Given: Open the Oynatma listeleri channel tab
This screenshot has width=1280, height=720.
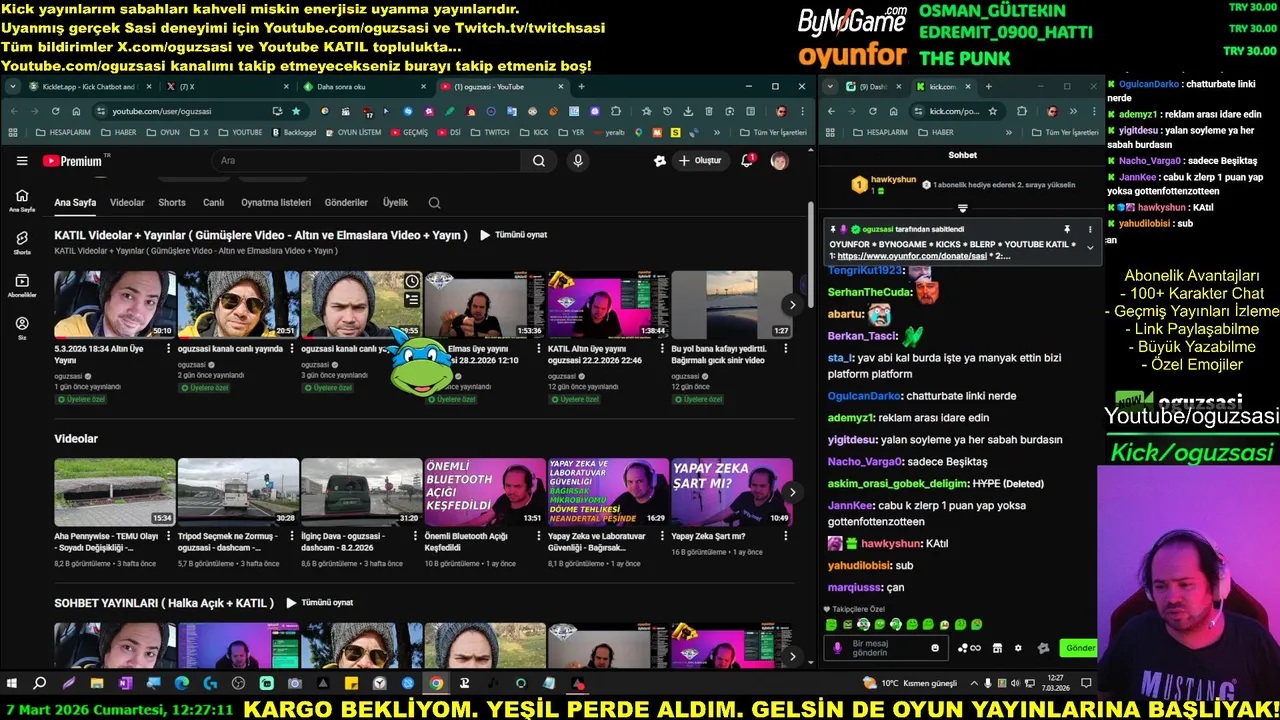Looking at the screenshot, I should pyautogui.click(x=276, y=203).
